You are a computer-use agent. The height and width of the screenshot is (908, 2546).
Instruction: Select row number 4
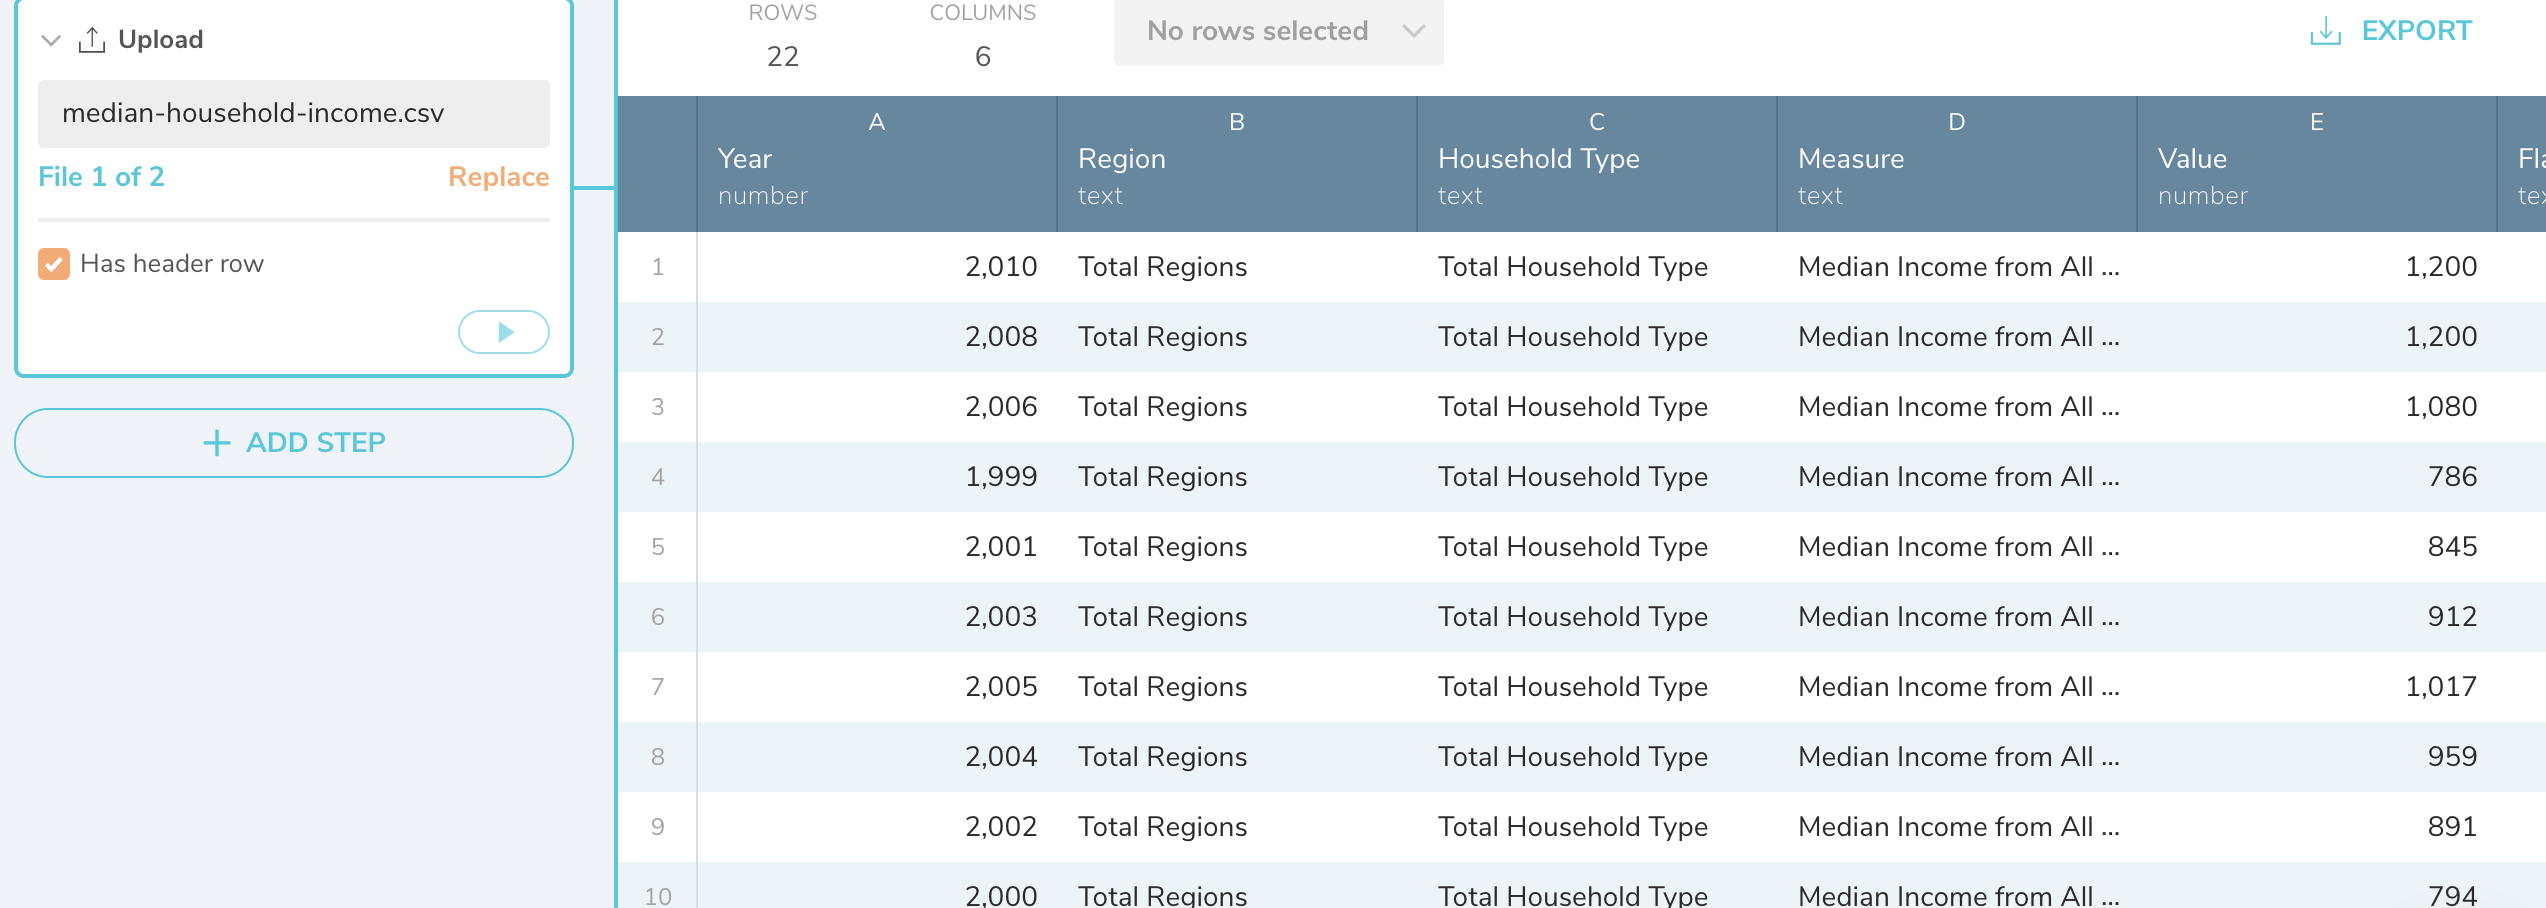coord(658,477)
